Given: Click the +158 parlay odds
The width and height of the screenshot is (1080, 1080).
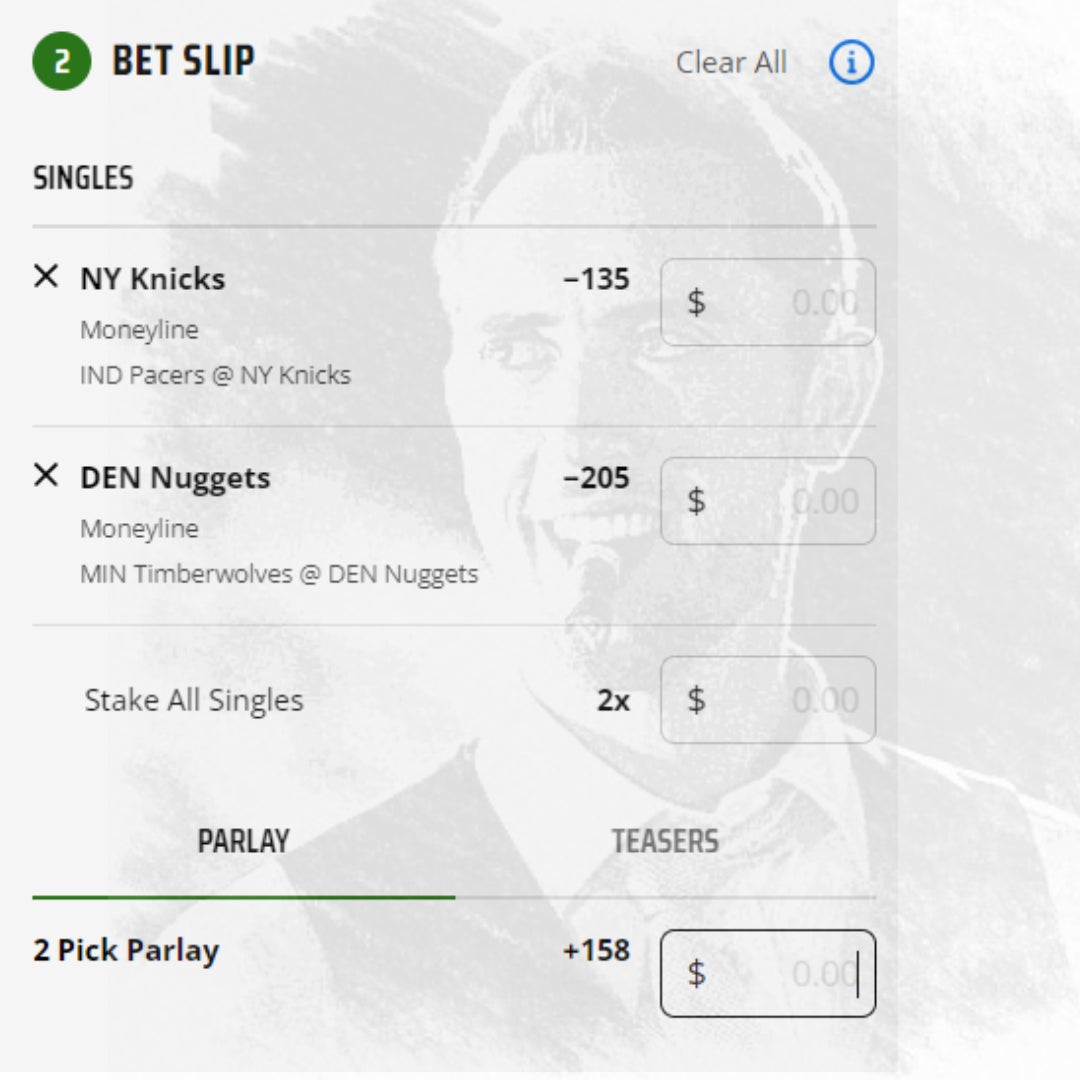Looking at the screenshot, I should (x=596, y=950).
